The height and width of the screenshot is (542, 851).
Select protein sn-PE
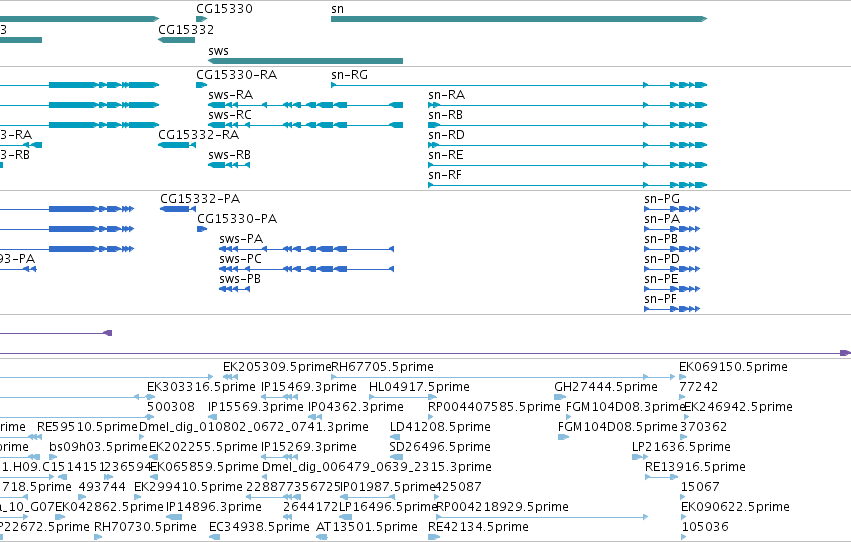coord(672,289)
